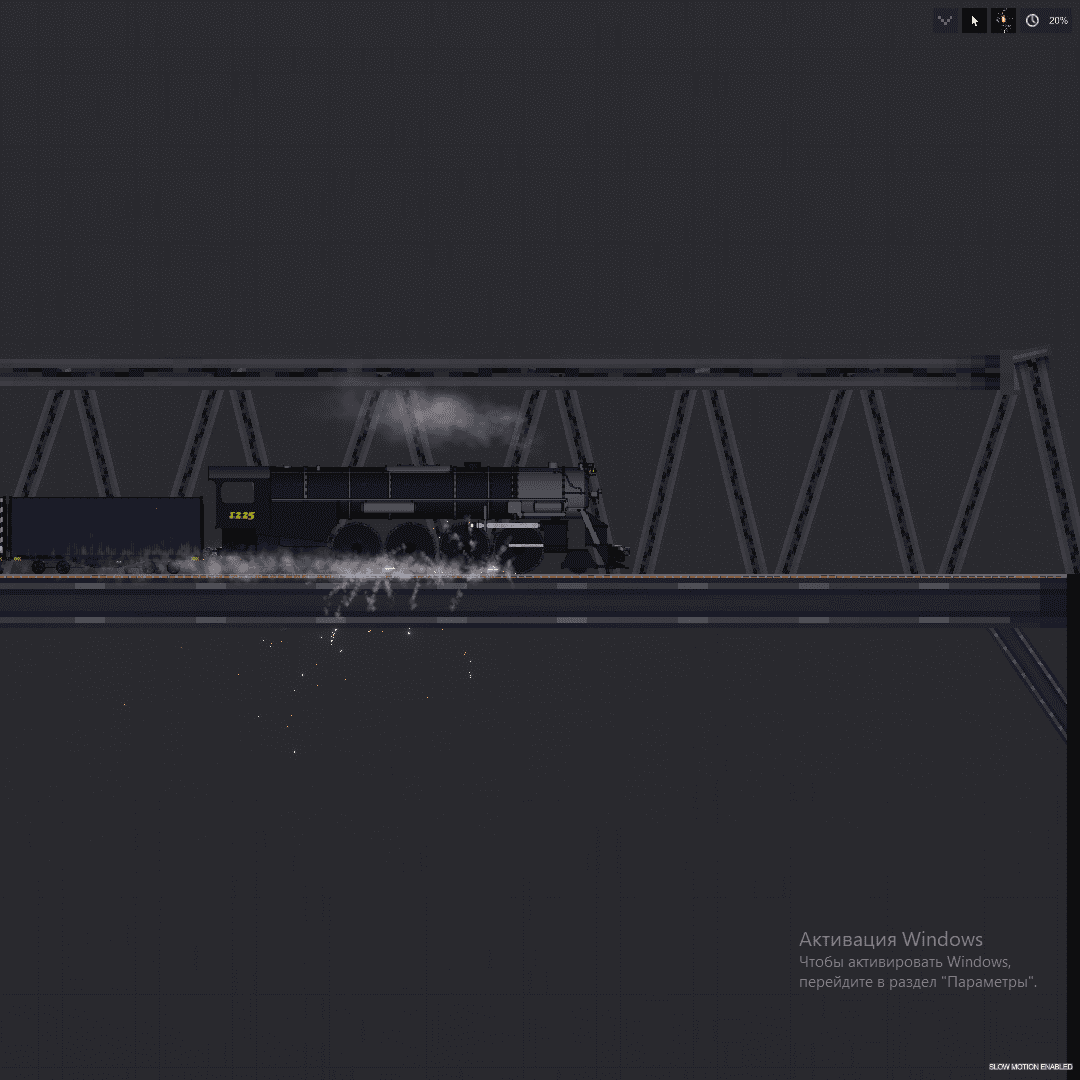Toggle slow motion via clock icon
The width and height of the screenshot is (1080, 1080).
[x=1032, y=21]
